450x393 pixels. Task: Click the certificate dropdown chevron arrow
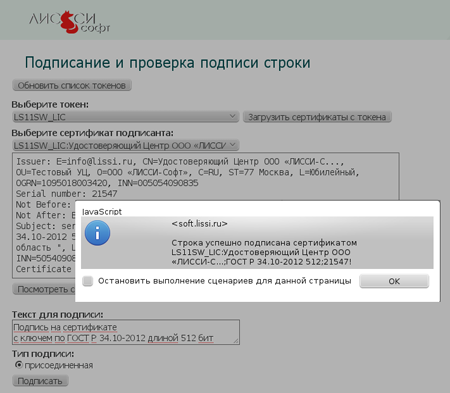point(233,145)
